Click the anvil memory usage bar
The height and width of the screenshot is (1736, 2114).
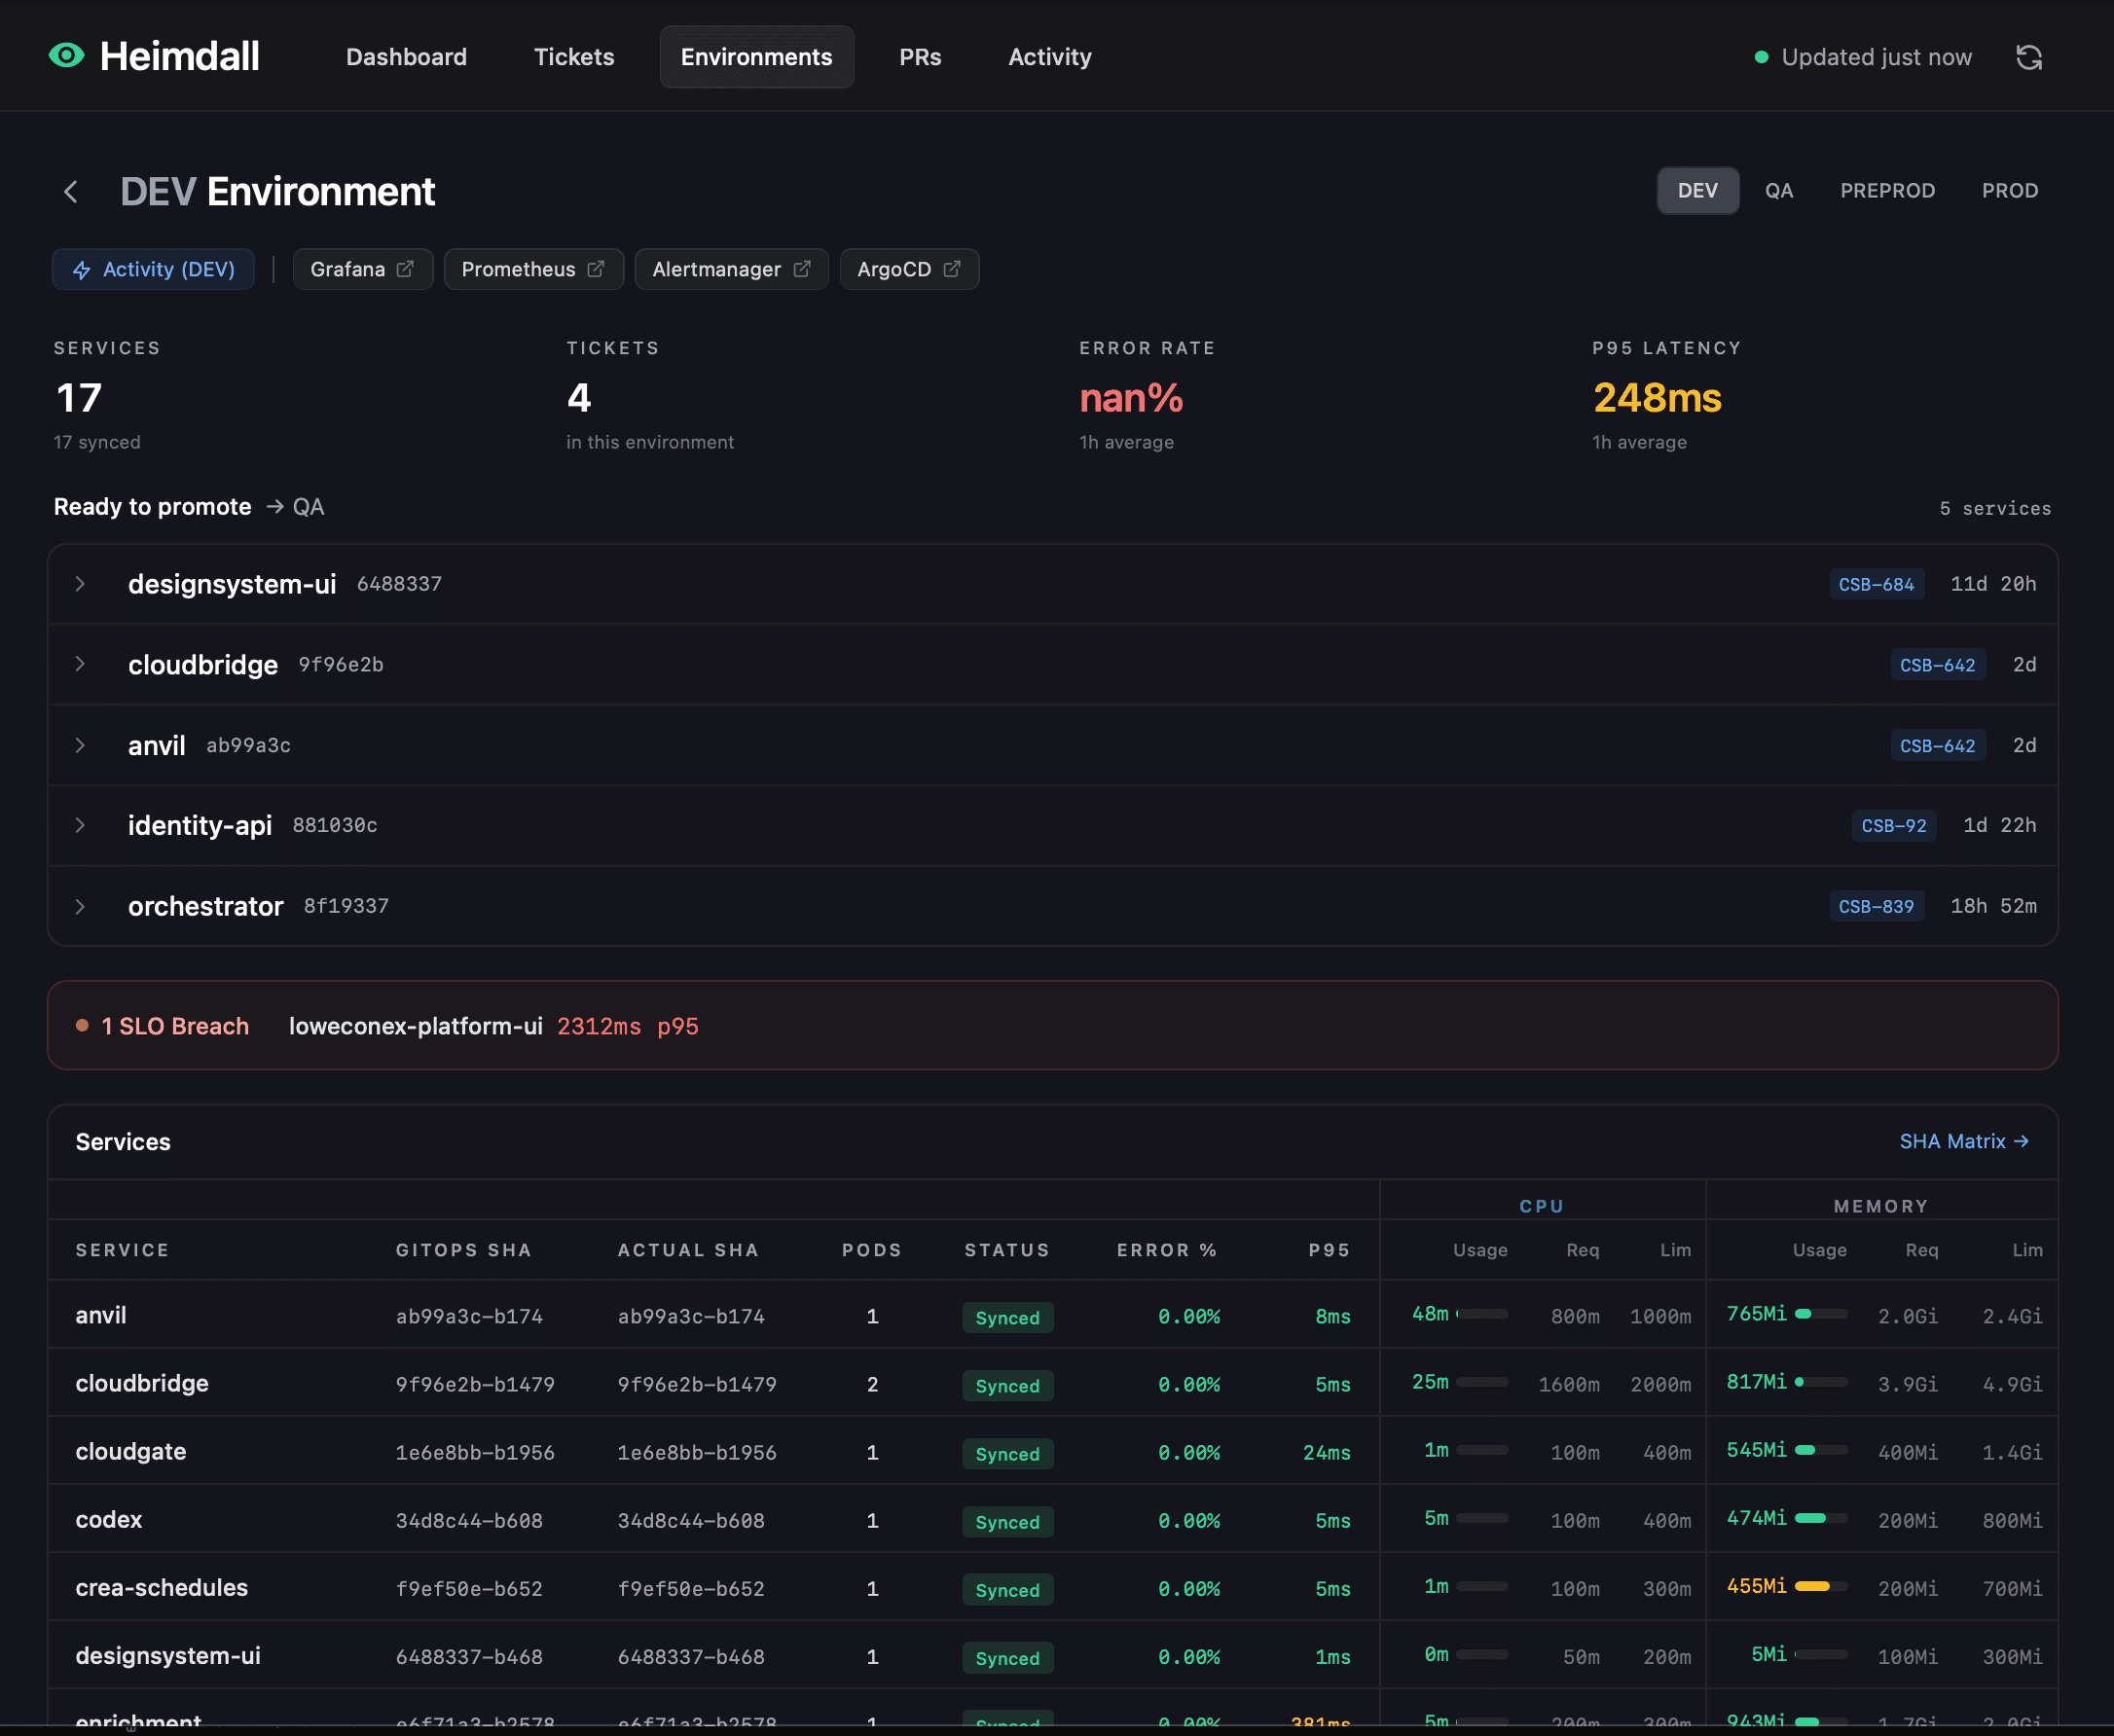pos(1820,1314)
